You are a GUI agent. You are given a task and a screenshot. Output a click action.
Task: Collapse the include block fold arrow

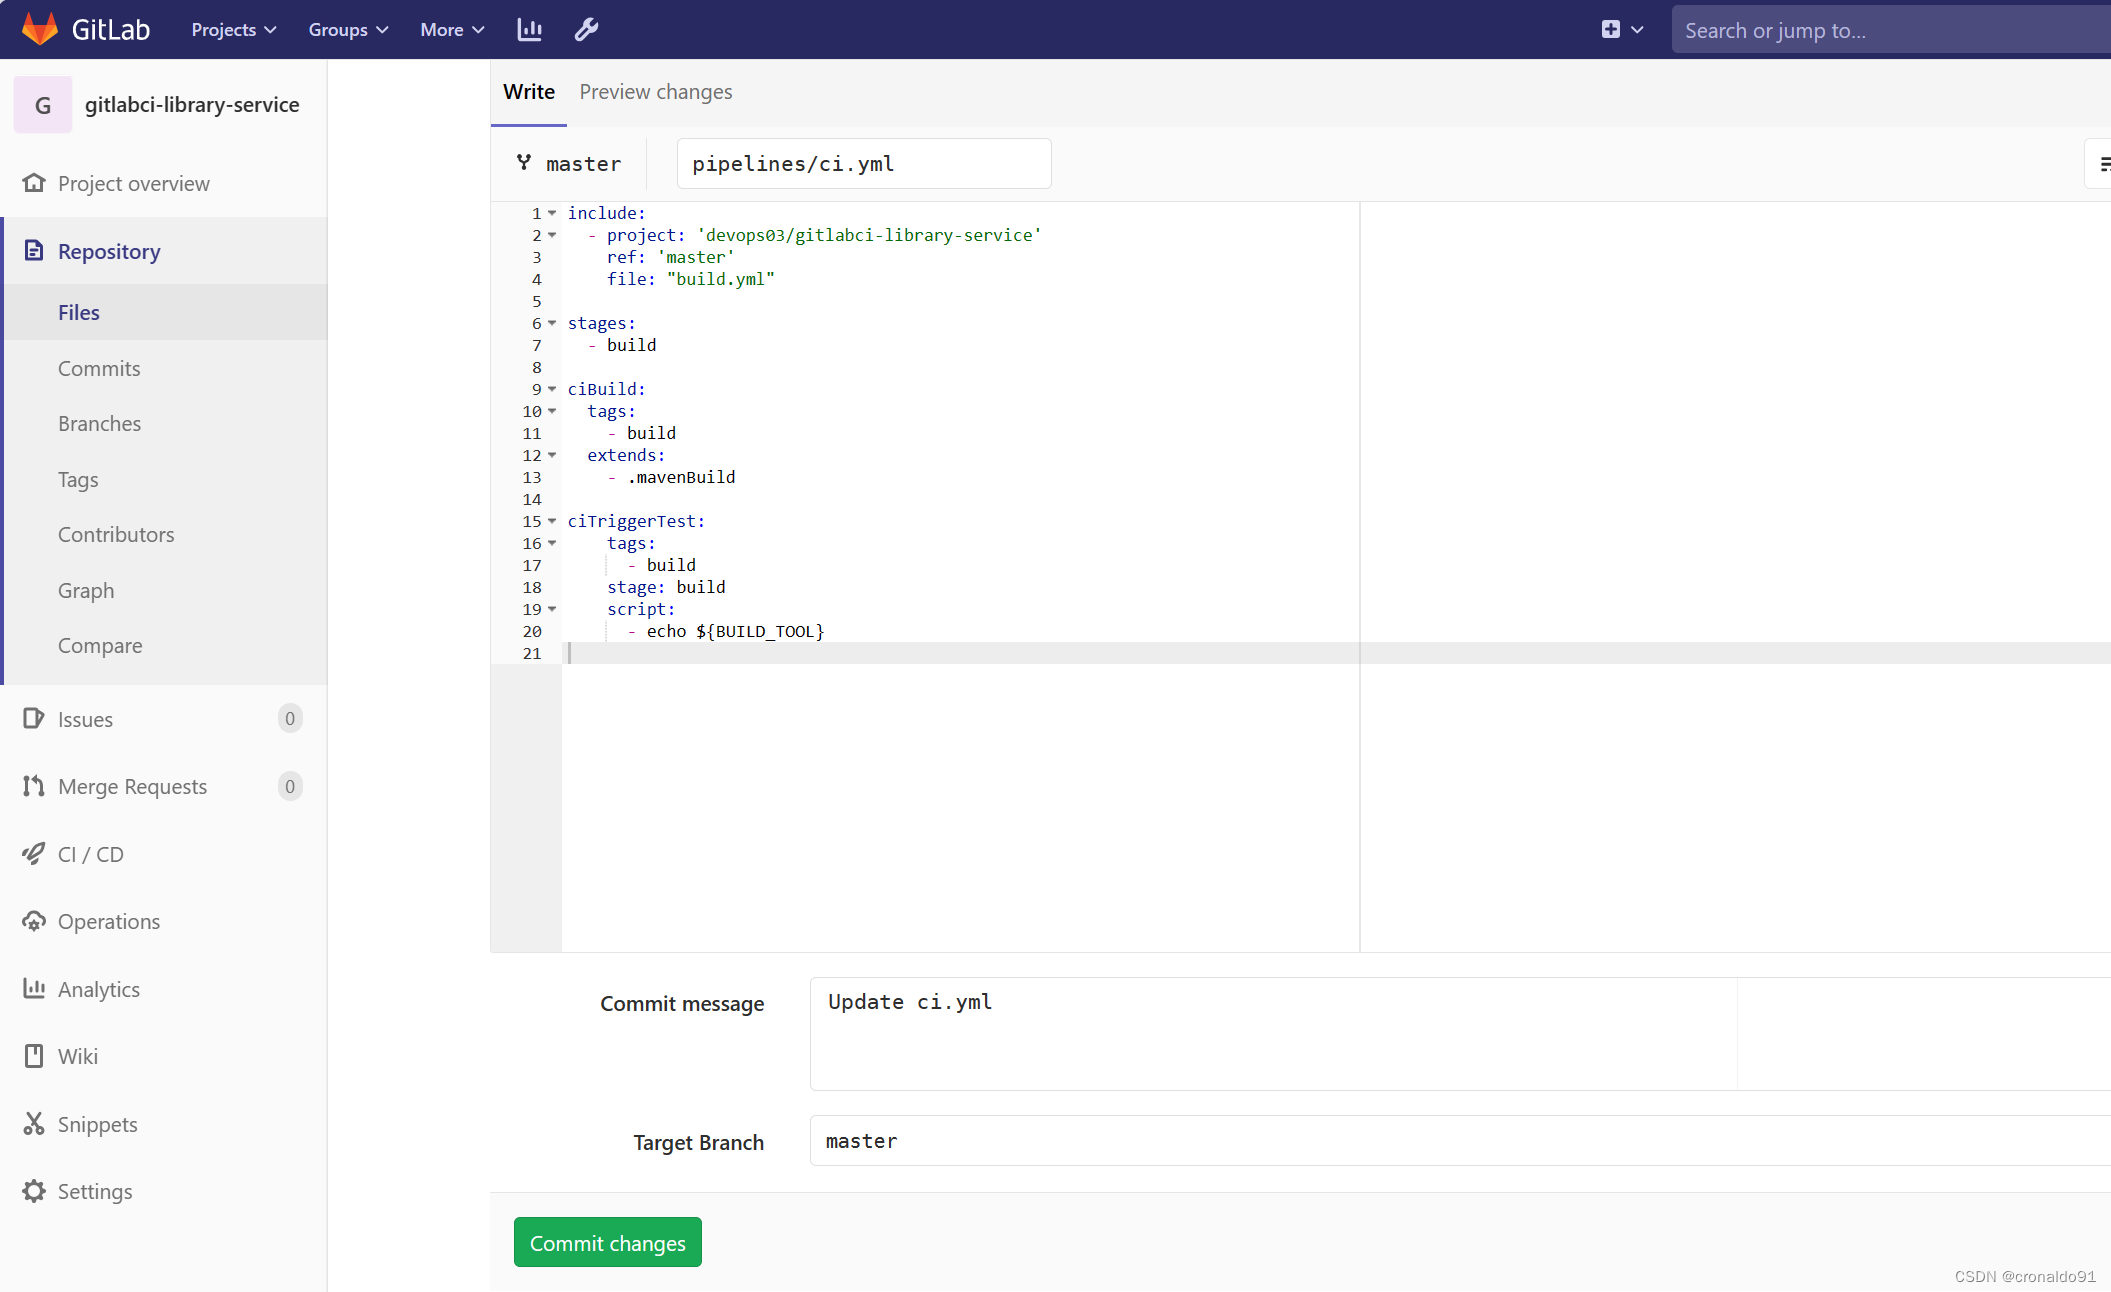[x=552, y=213]
